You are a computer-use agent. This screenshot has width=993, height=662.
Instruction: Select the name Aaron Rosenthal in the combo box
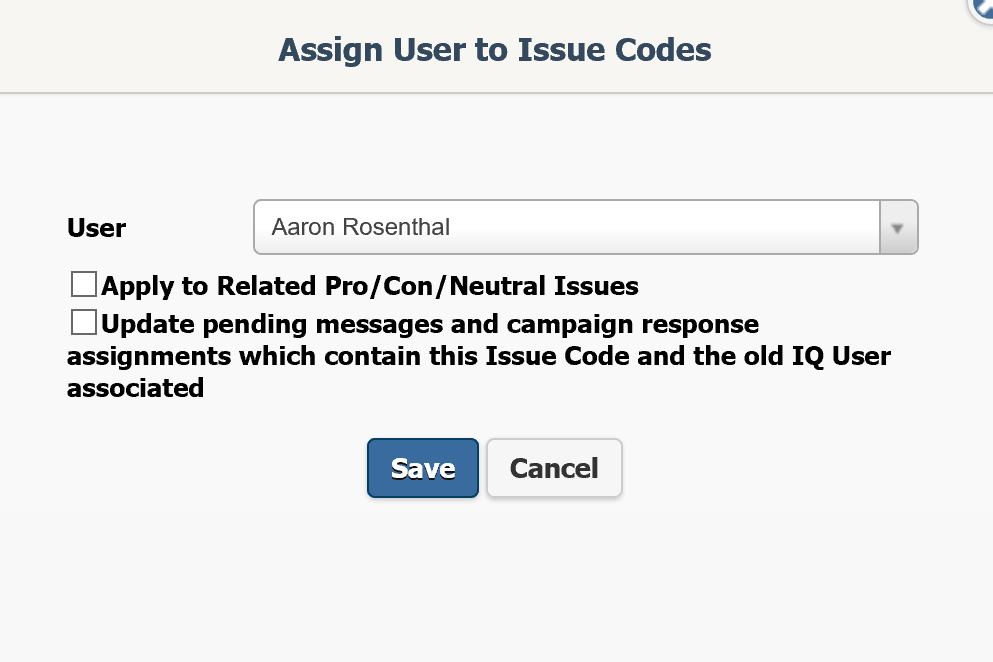[x=360, y=227]
